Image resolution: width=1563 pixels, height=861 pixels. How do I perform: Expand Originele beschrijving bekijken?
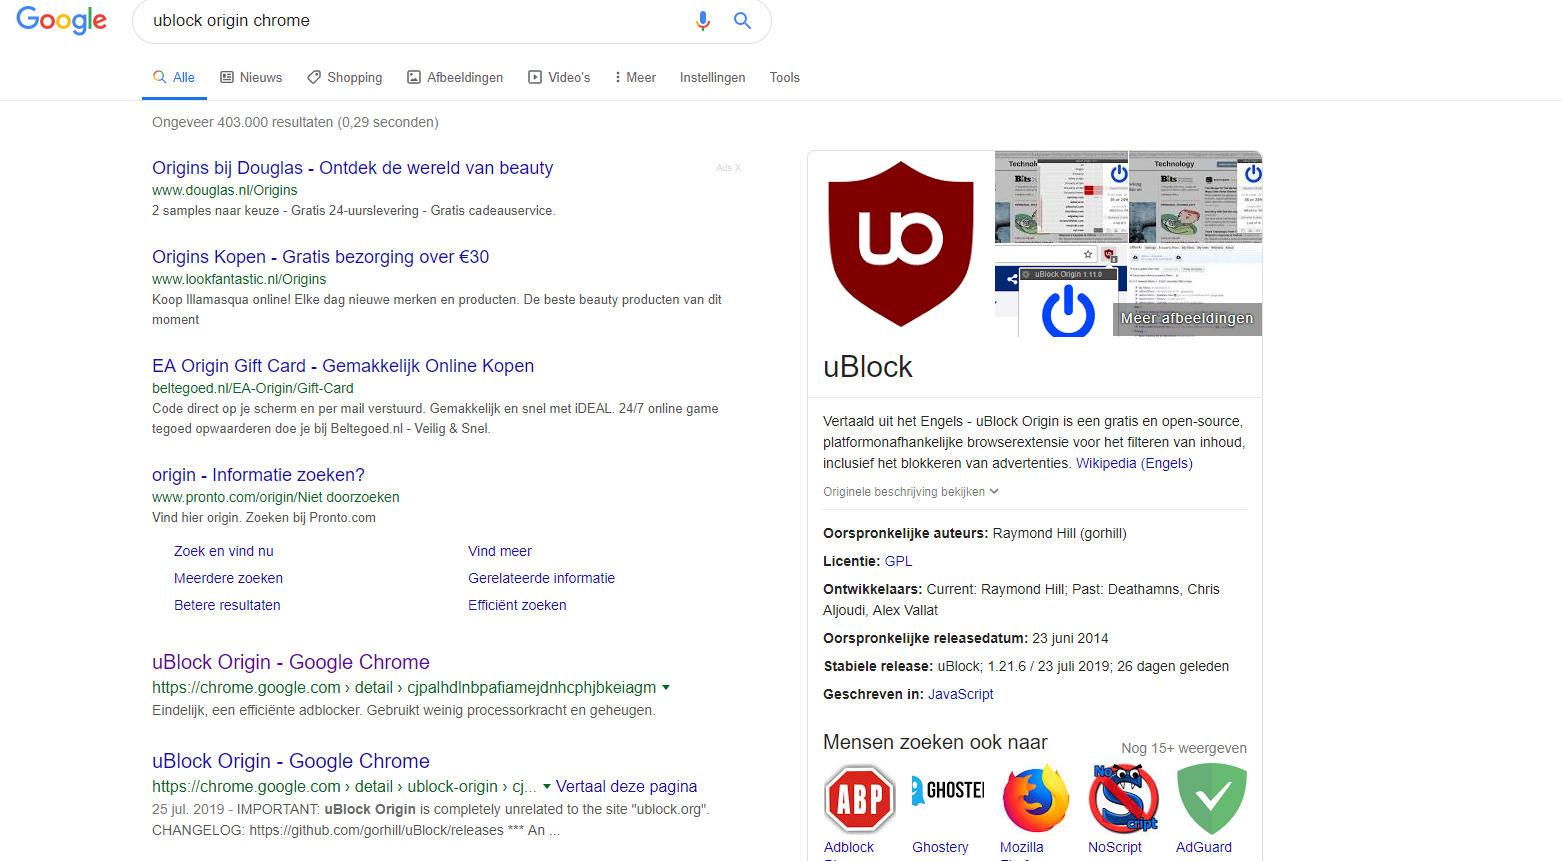point(911,492)
